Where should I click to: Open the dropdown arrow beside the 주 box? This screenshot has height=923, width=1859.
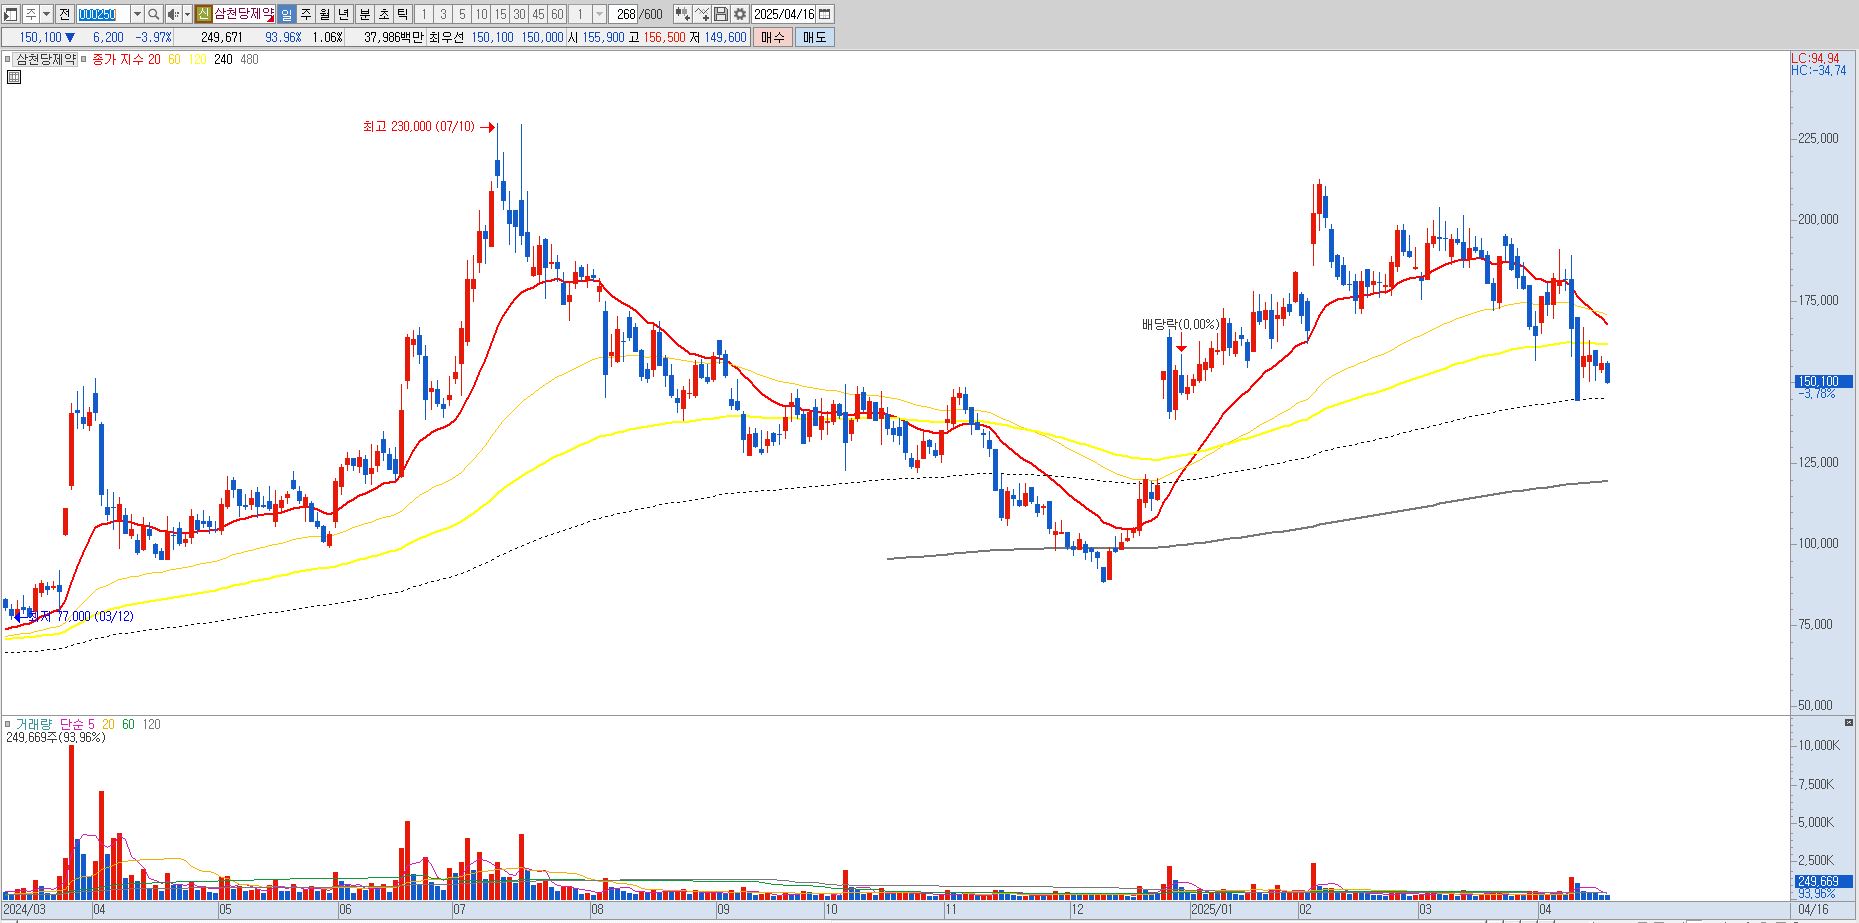click(x=46, y=14)
